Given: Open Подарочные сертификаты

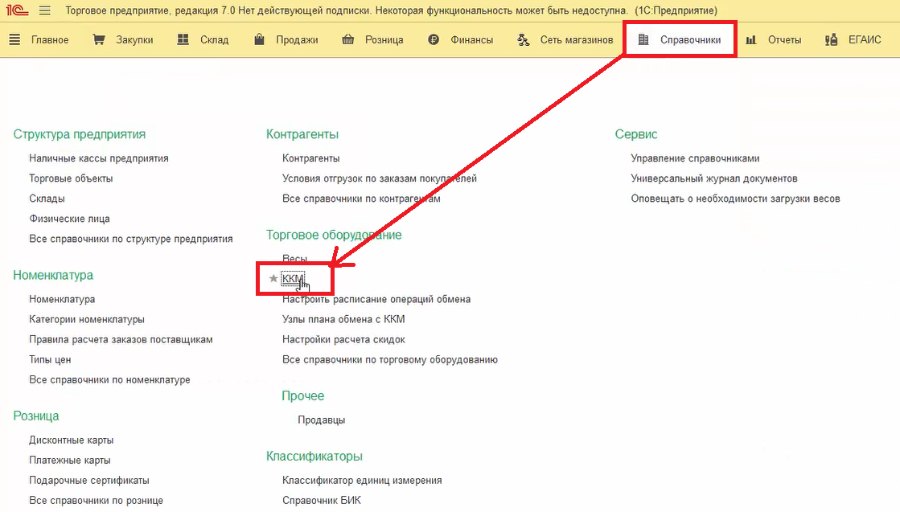Looking at the screenshot, I should pyautogui.click(x=89, y=480).
